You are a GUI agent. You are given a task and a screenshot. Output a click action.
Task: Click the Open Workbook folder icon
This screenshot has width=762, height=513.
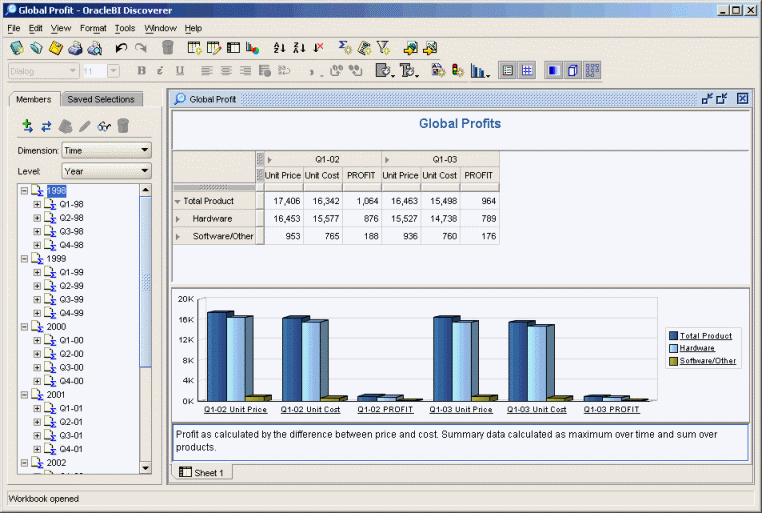click(x=36, y=48)
